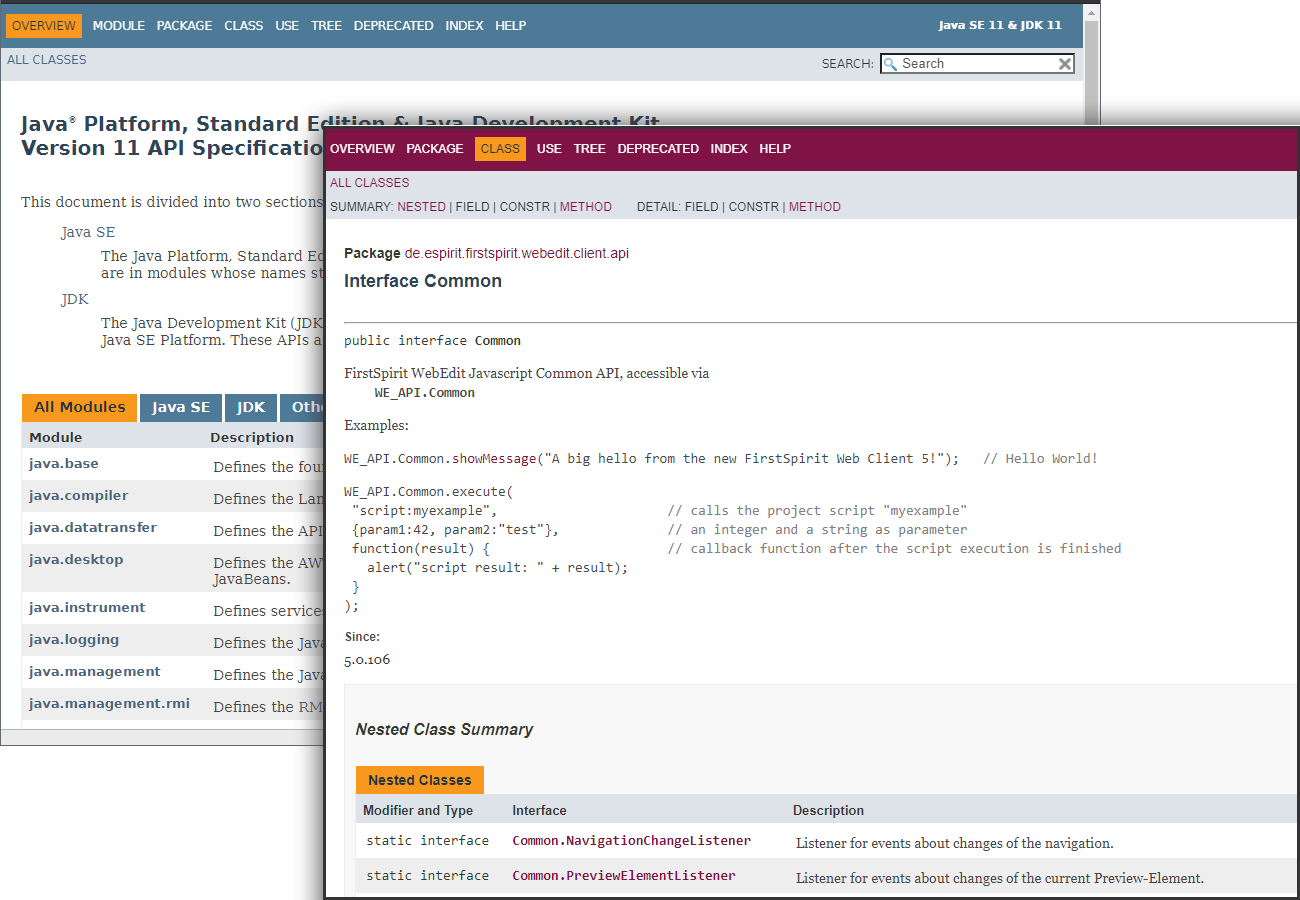Open Common.PreviewElementListener interface link
The image size is (1300, 900).
click(623, 876)
